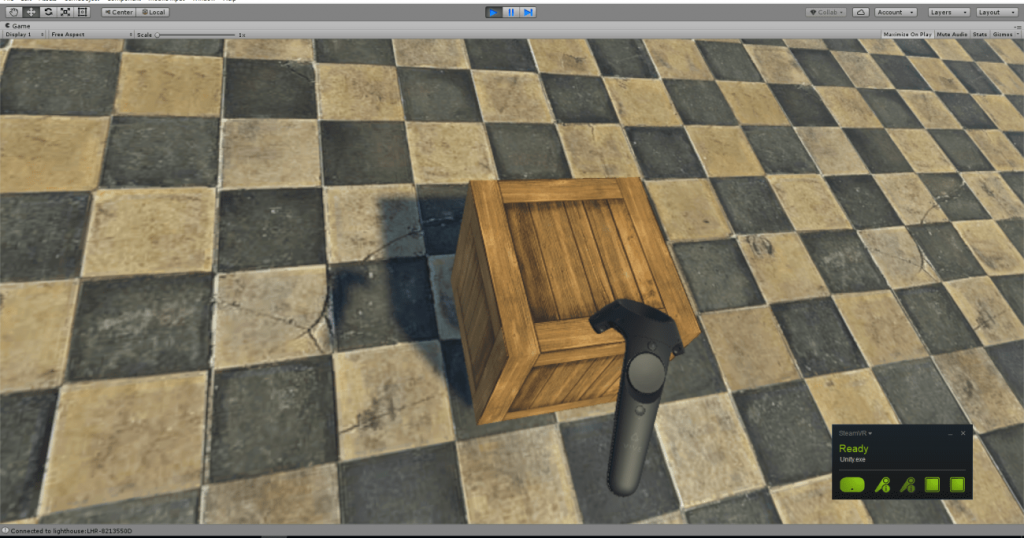The width and height of the screenshot is (1024, 538).
Task: Toggle pivot mode with the Center button
Action: pos(118,12)
